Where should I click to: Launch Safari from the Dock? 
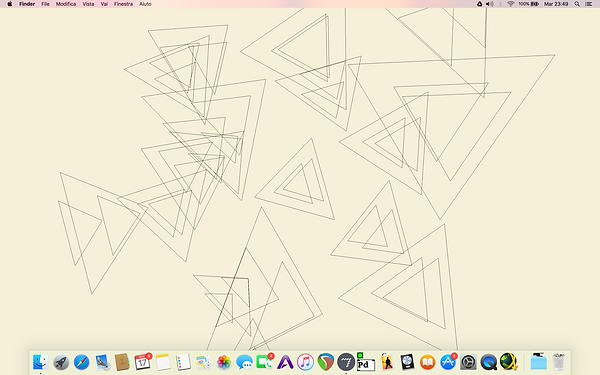pyautogui.click(x=82, y=362)
